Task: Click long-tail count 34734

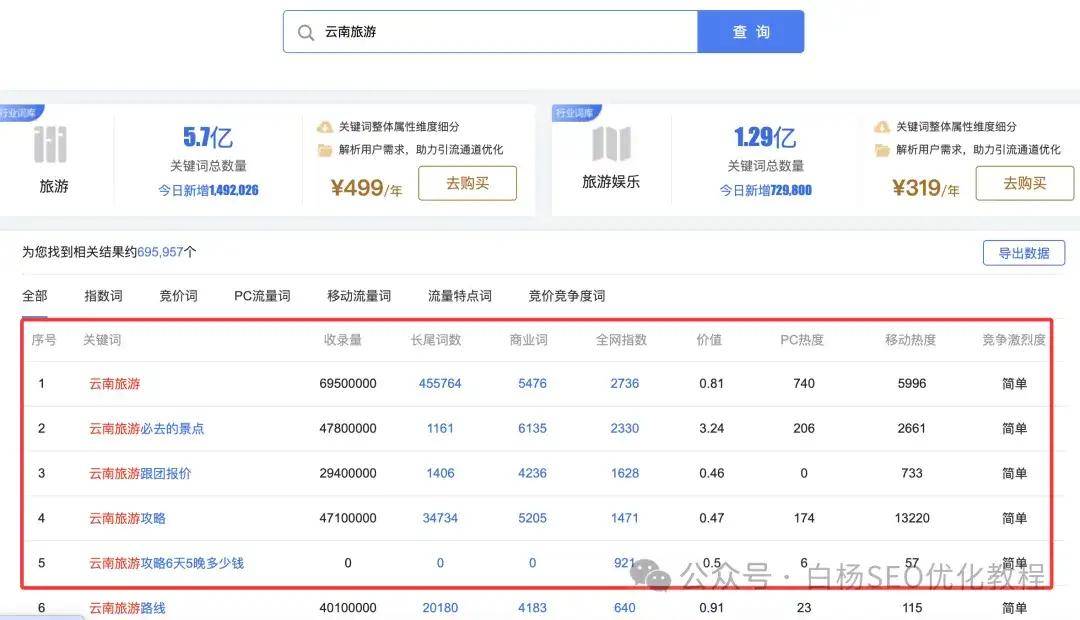Action: click(440, 518)
